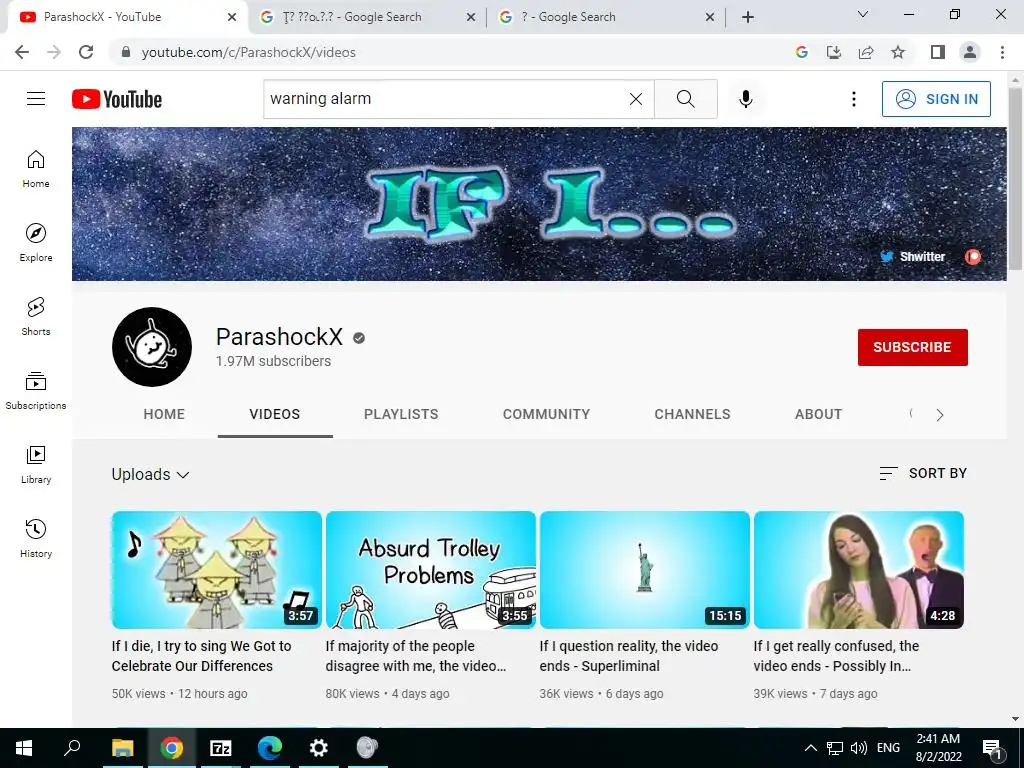Open Windows Start menu

click(x=24, y=748)
